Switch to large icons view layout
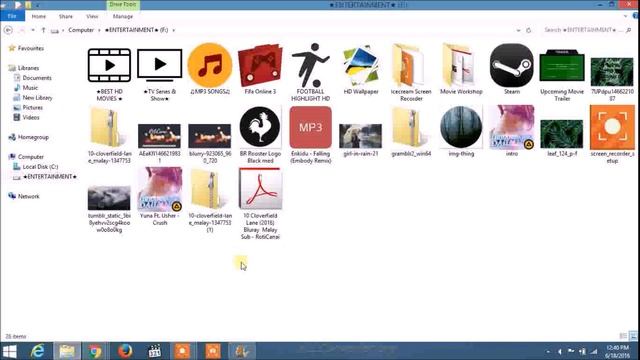Viewport: 640px width, 360px height. 633,336
